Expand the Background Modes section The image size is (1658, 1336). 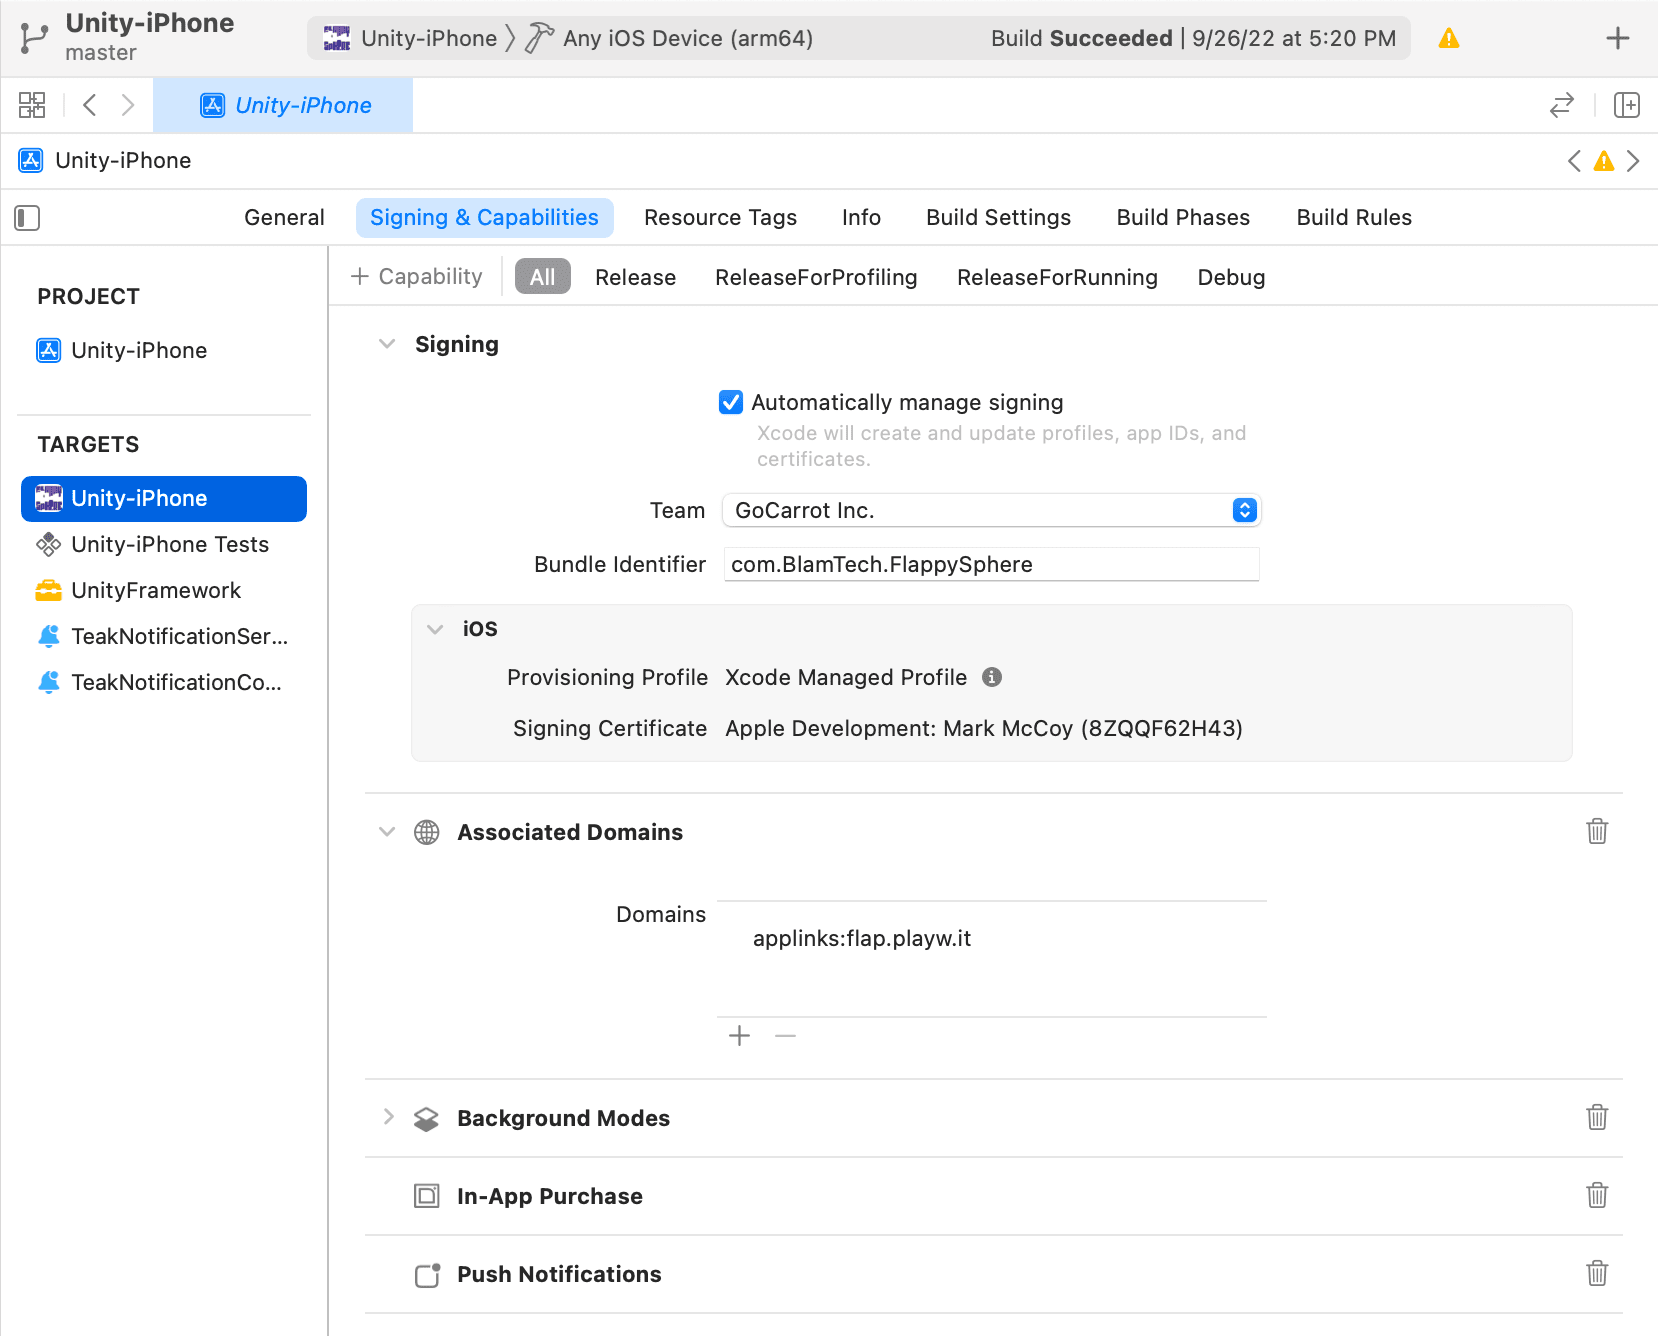click(x=388, y=1117)
